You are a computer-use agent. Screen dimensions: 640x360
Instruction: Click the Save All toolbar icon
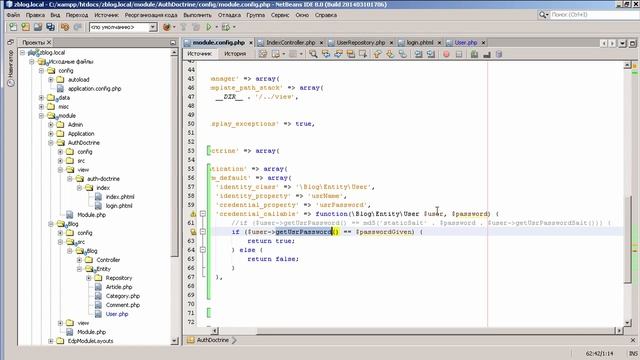[51, 27]
